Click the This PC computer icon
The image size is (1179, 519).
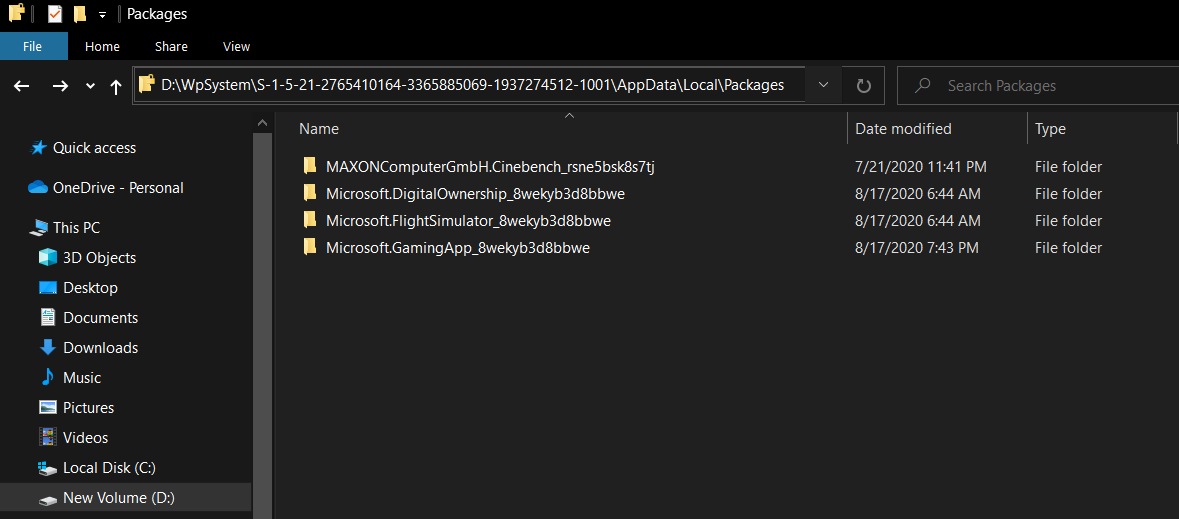38,227
